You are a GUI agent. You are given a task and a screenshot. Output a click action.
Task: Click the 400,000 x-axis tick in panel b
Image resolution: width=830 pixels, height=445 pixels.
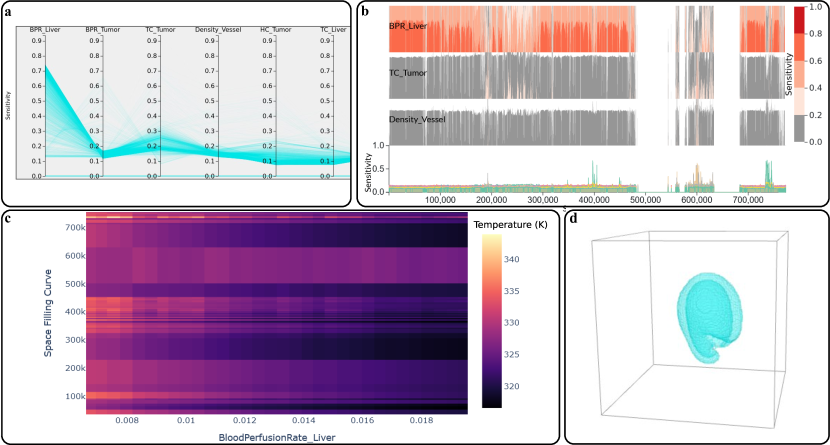(594, 200)
